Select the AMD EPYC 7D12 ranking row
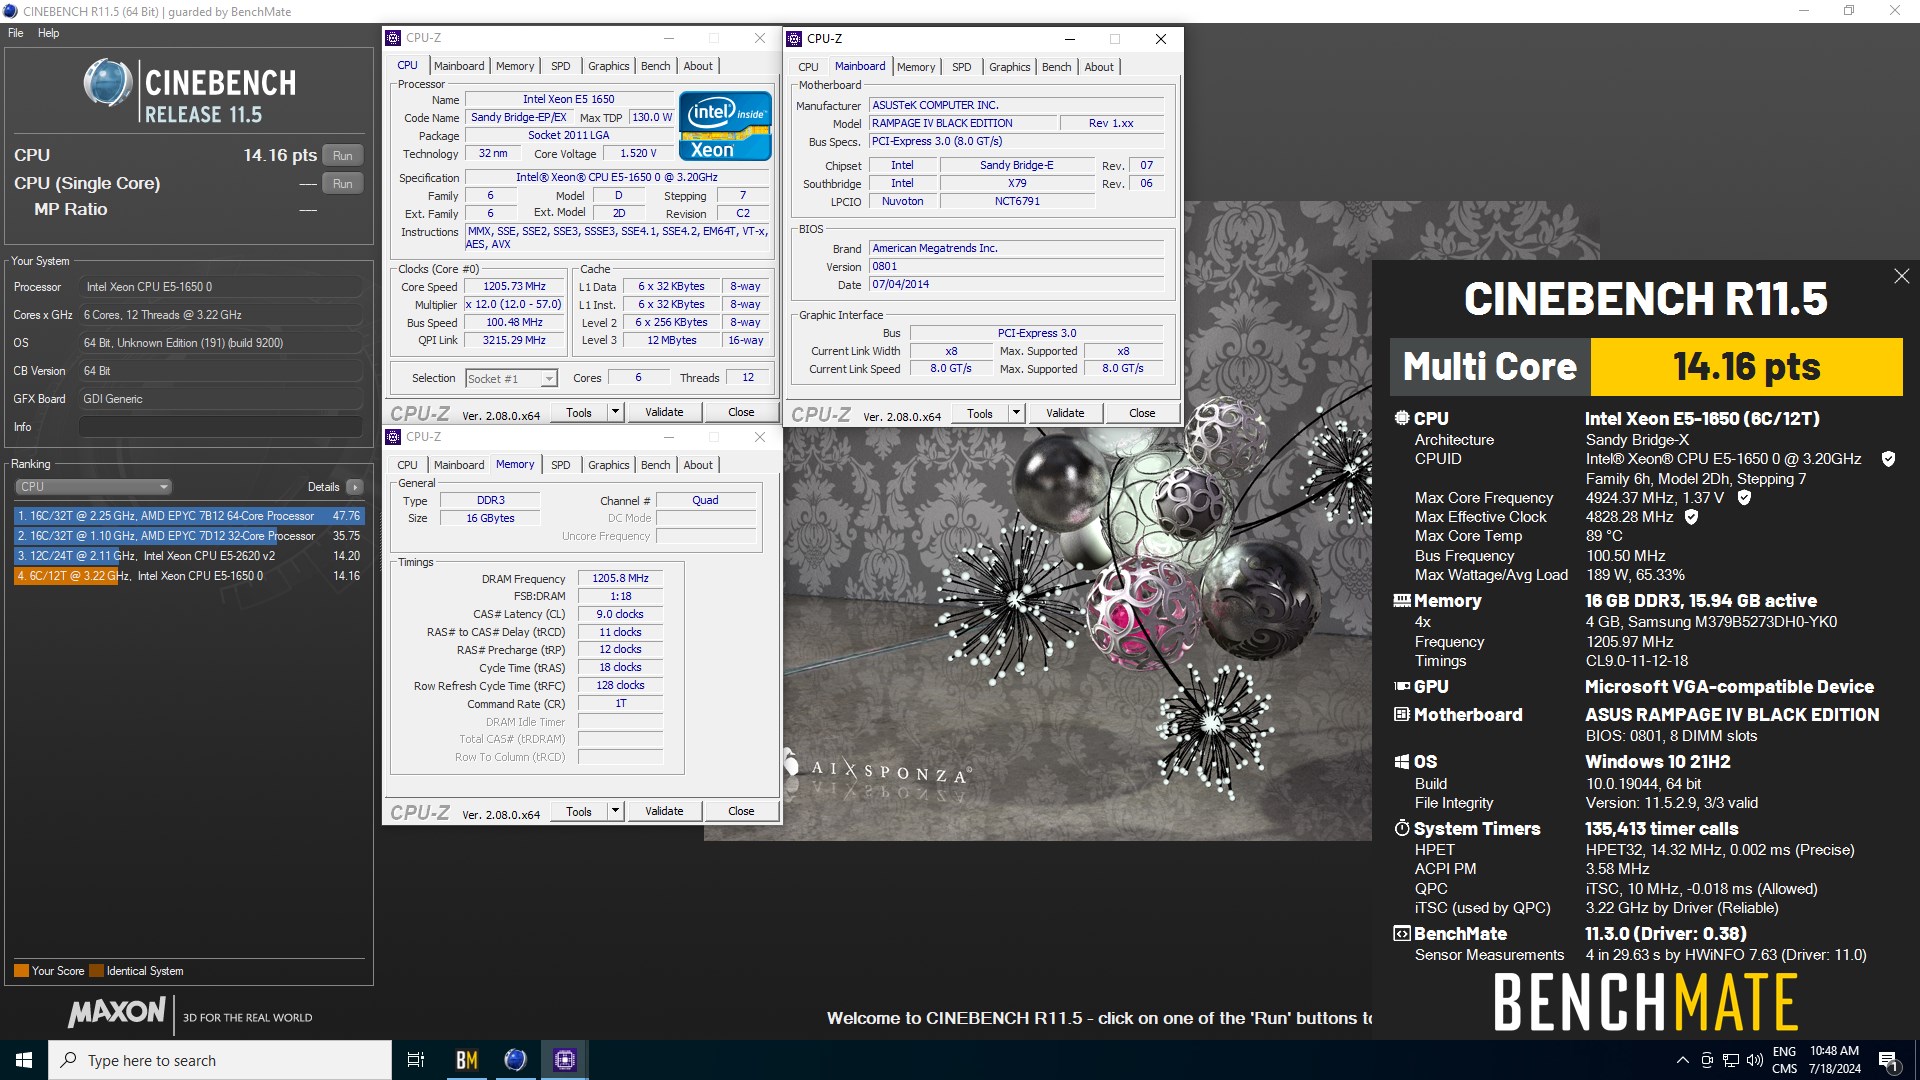 click(x=189, y=536)
